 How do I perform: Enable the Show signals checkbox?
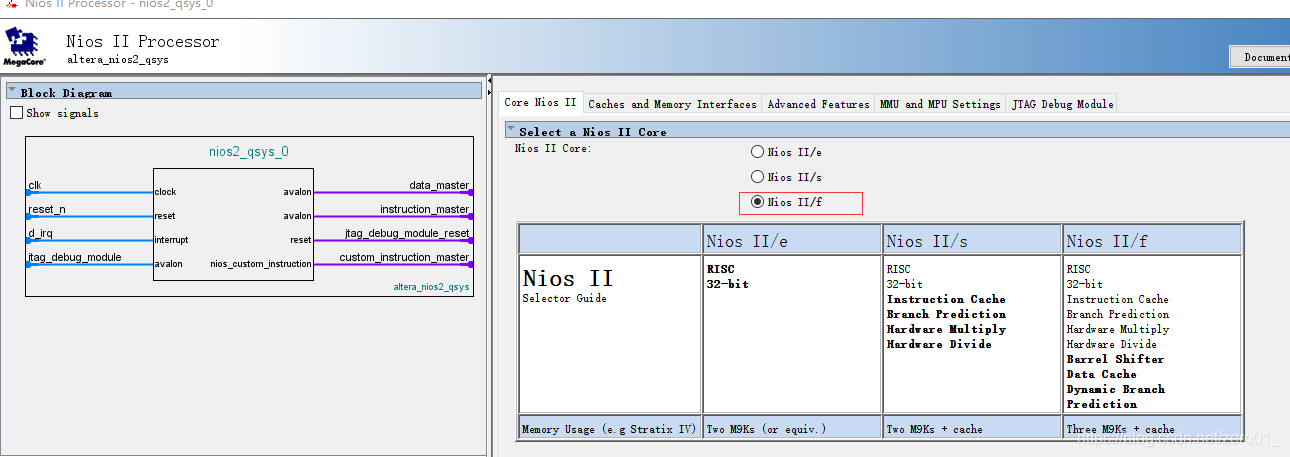(16, 113)
